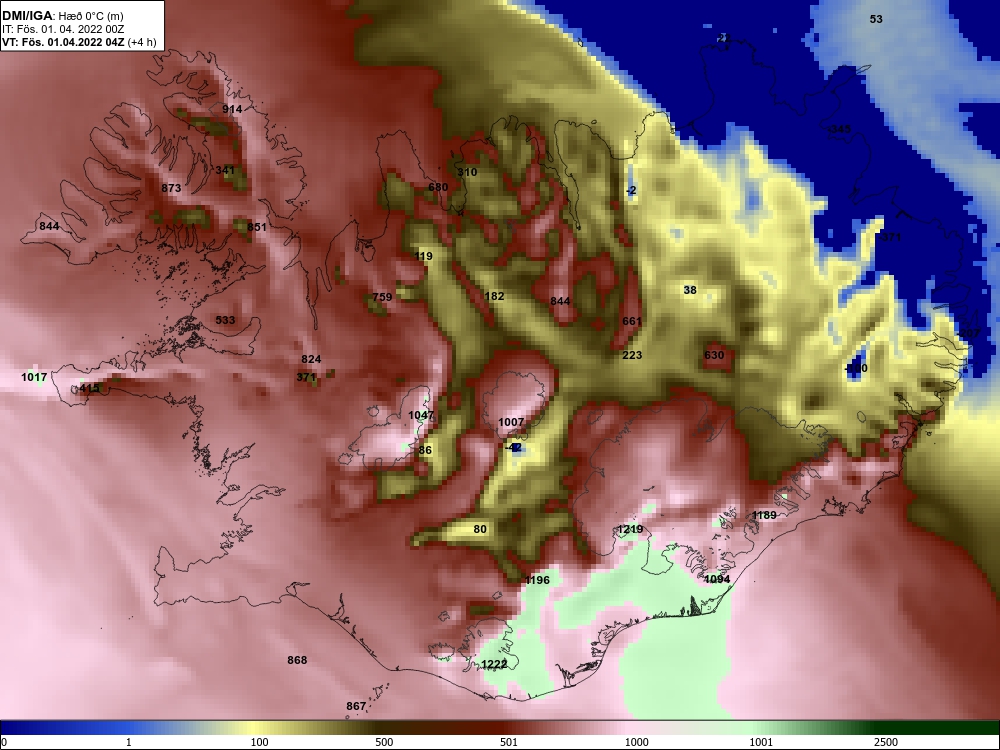Screen dimensions: 1000x750
Task: Click the 1189 height value
Action: [x=764, y=515]
